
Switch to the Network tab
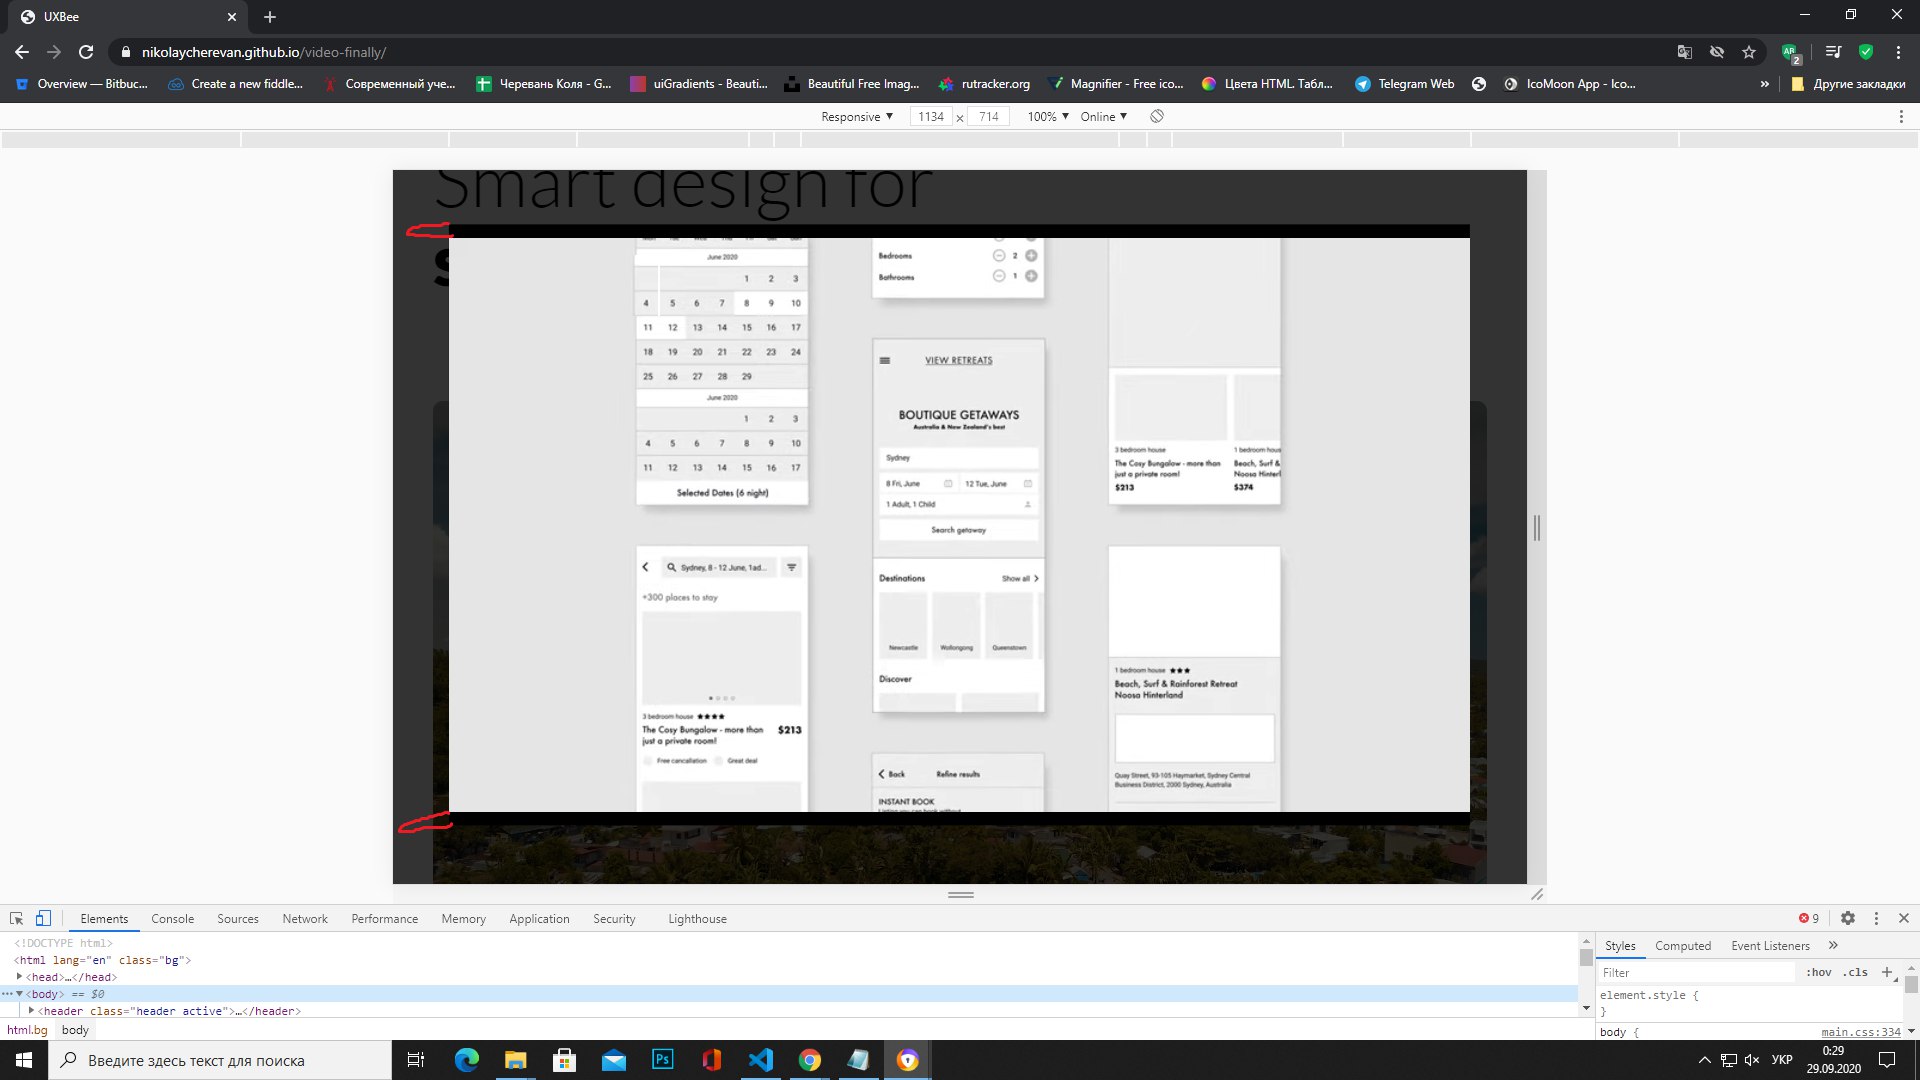[x=305, y=919]
